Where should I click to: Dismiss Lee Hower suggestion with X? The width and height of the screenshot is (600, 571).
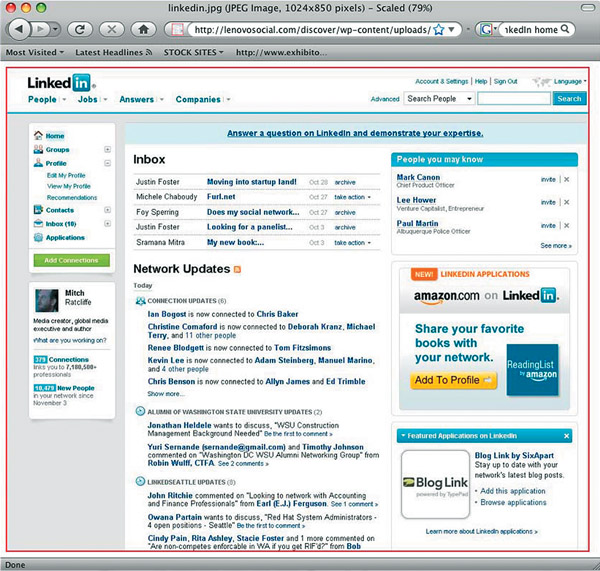pos(567,202)
